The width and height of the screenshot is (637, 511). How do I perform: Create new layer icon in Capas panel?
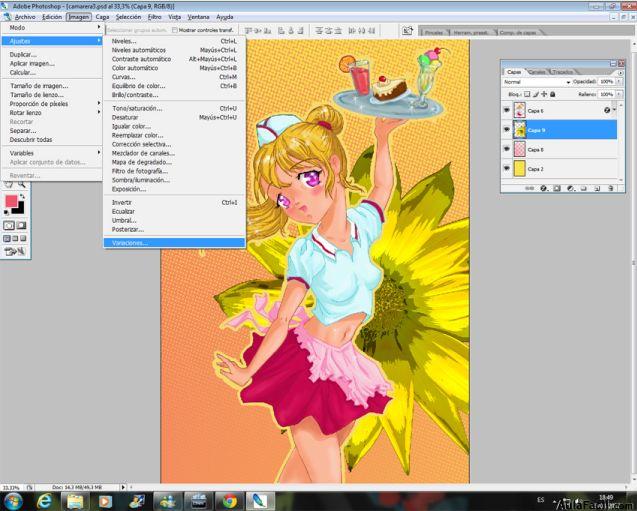[x=597, y=188]
